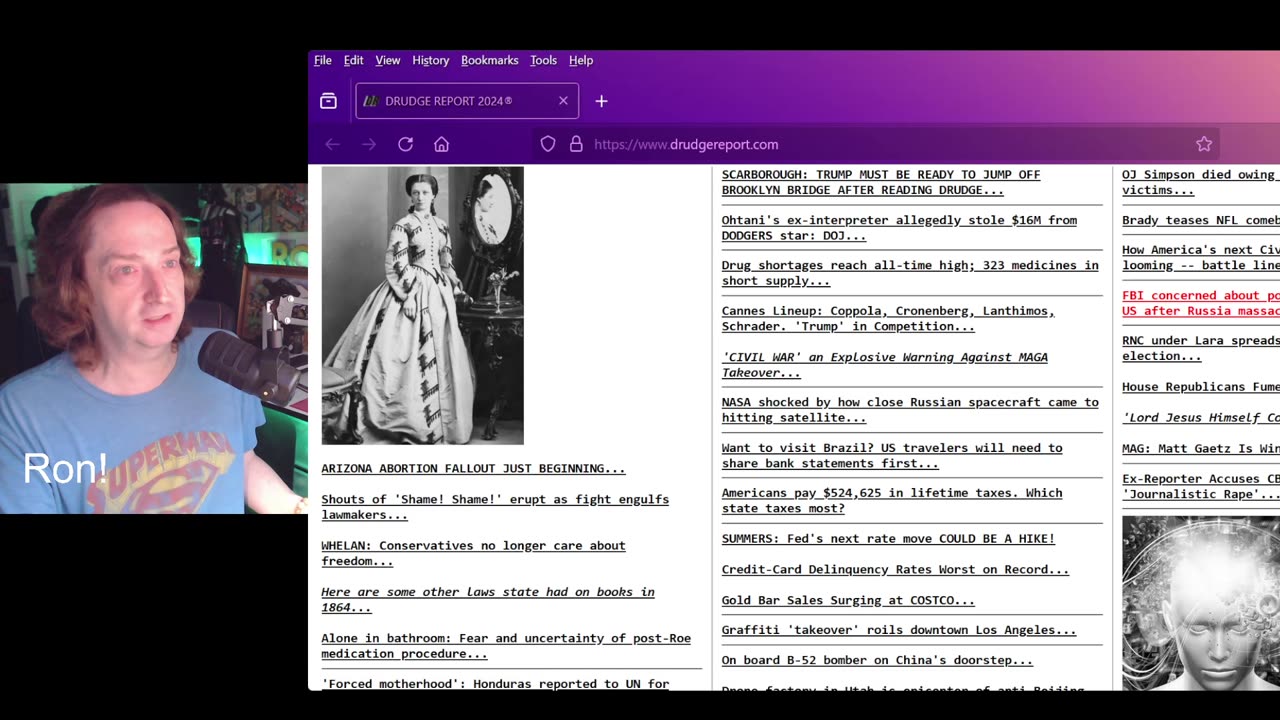Open the Credit-Card Delinquency Rates link
This screenshot has width=1280, height=720.
coord(895,569)
